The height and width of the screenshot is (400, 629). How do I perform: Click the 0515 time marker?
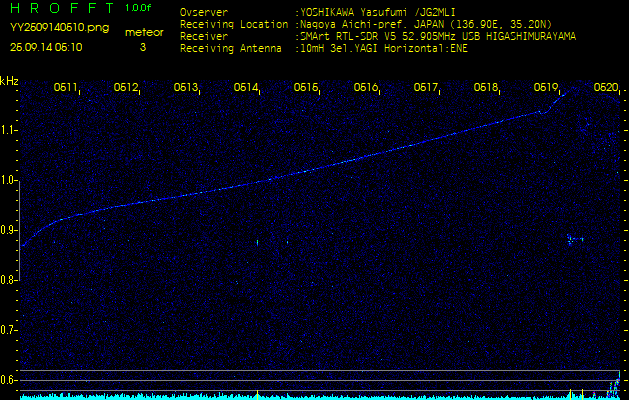pyautogui.click(x=306, y=88)
